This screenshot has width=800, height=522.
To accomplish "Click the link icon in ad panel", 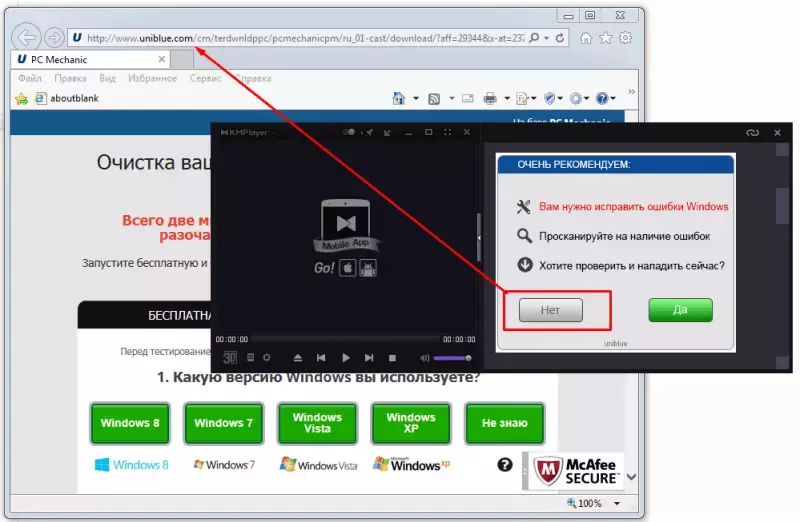I will [753, 133].
